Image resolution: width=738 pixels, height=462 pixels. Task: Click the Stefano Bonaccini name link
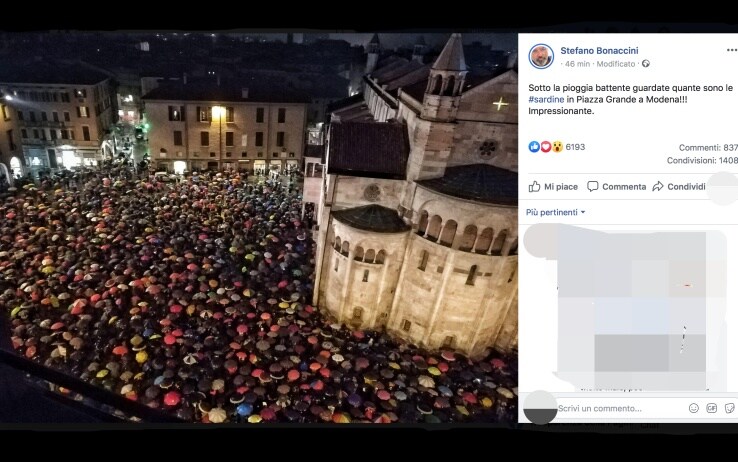coord(599,50)
